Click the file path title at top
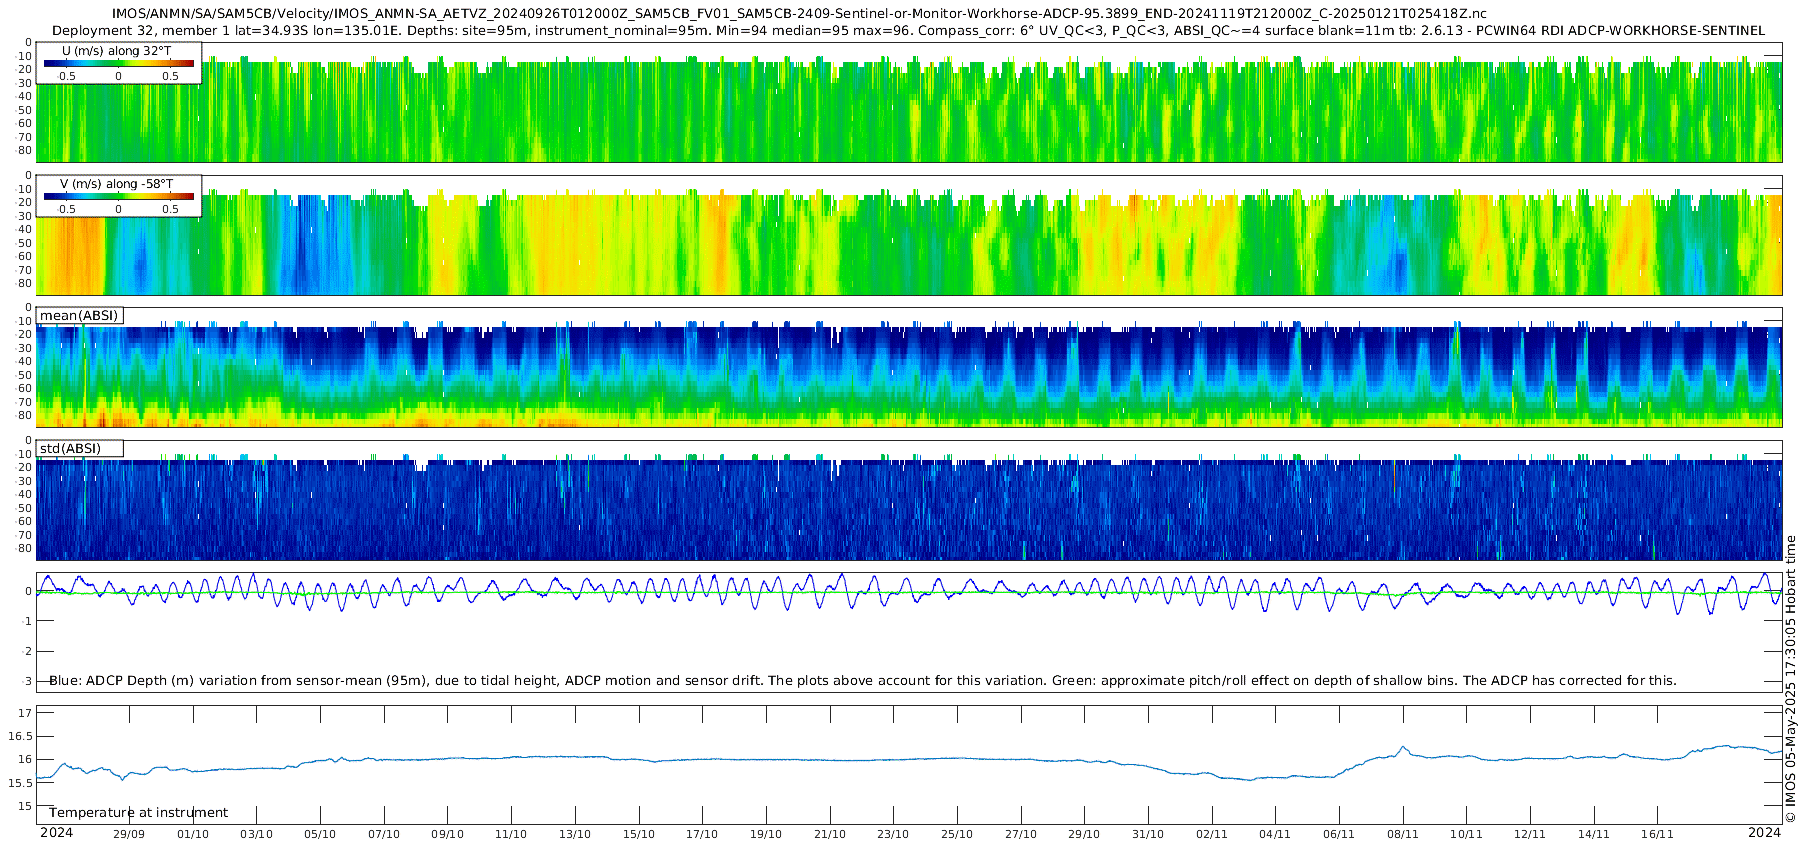1800x850 pixels. click(x=799, y=14)
